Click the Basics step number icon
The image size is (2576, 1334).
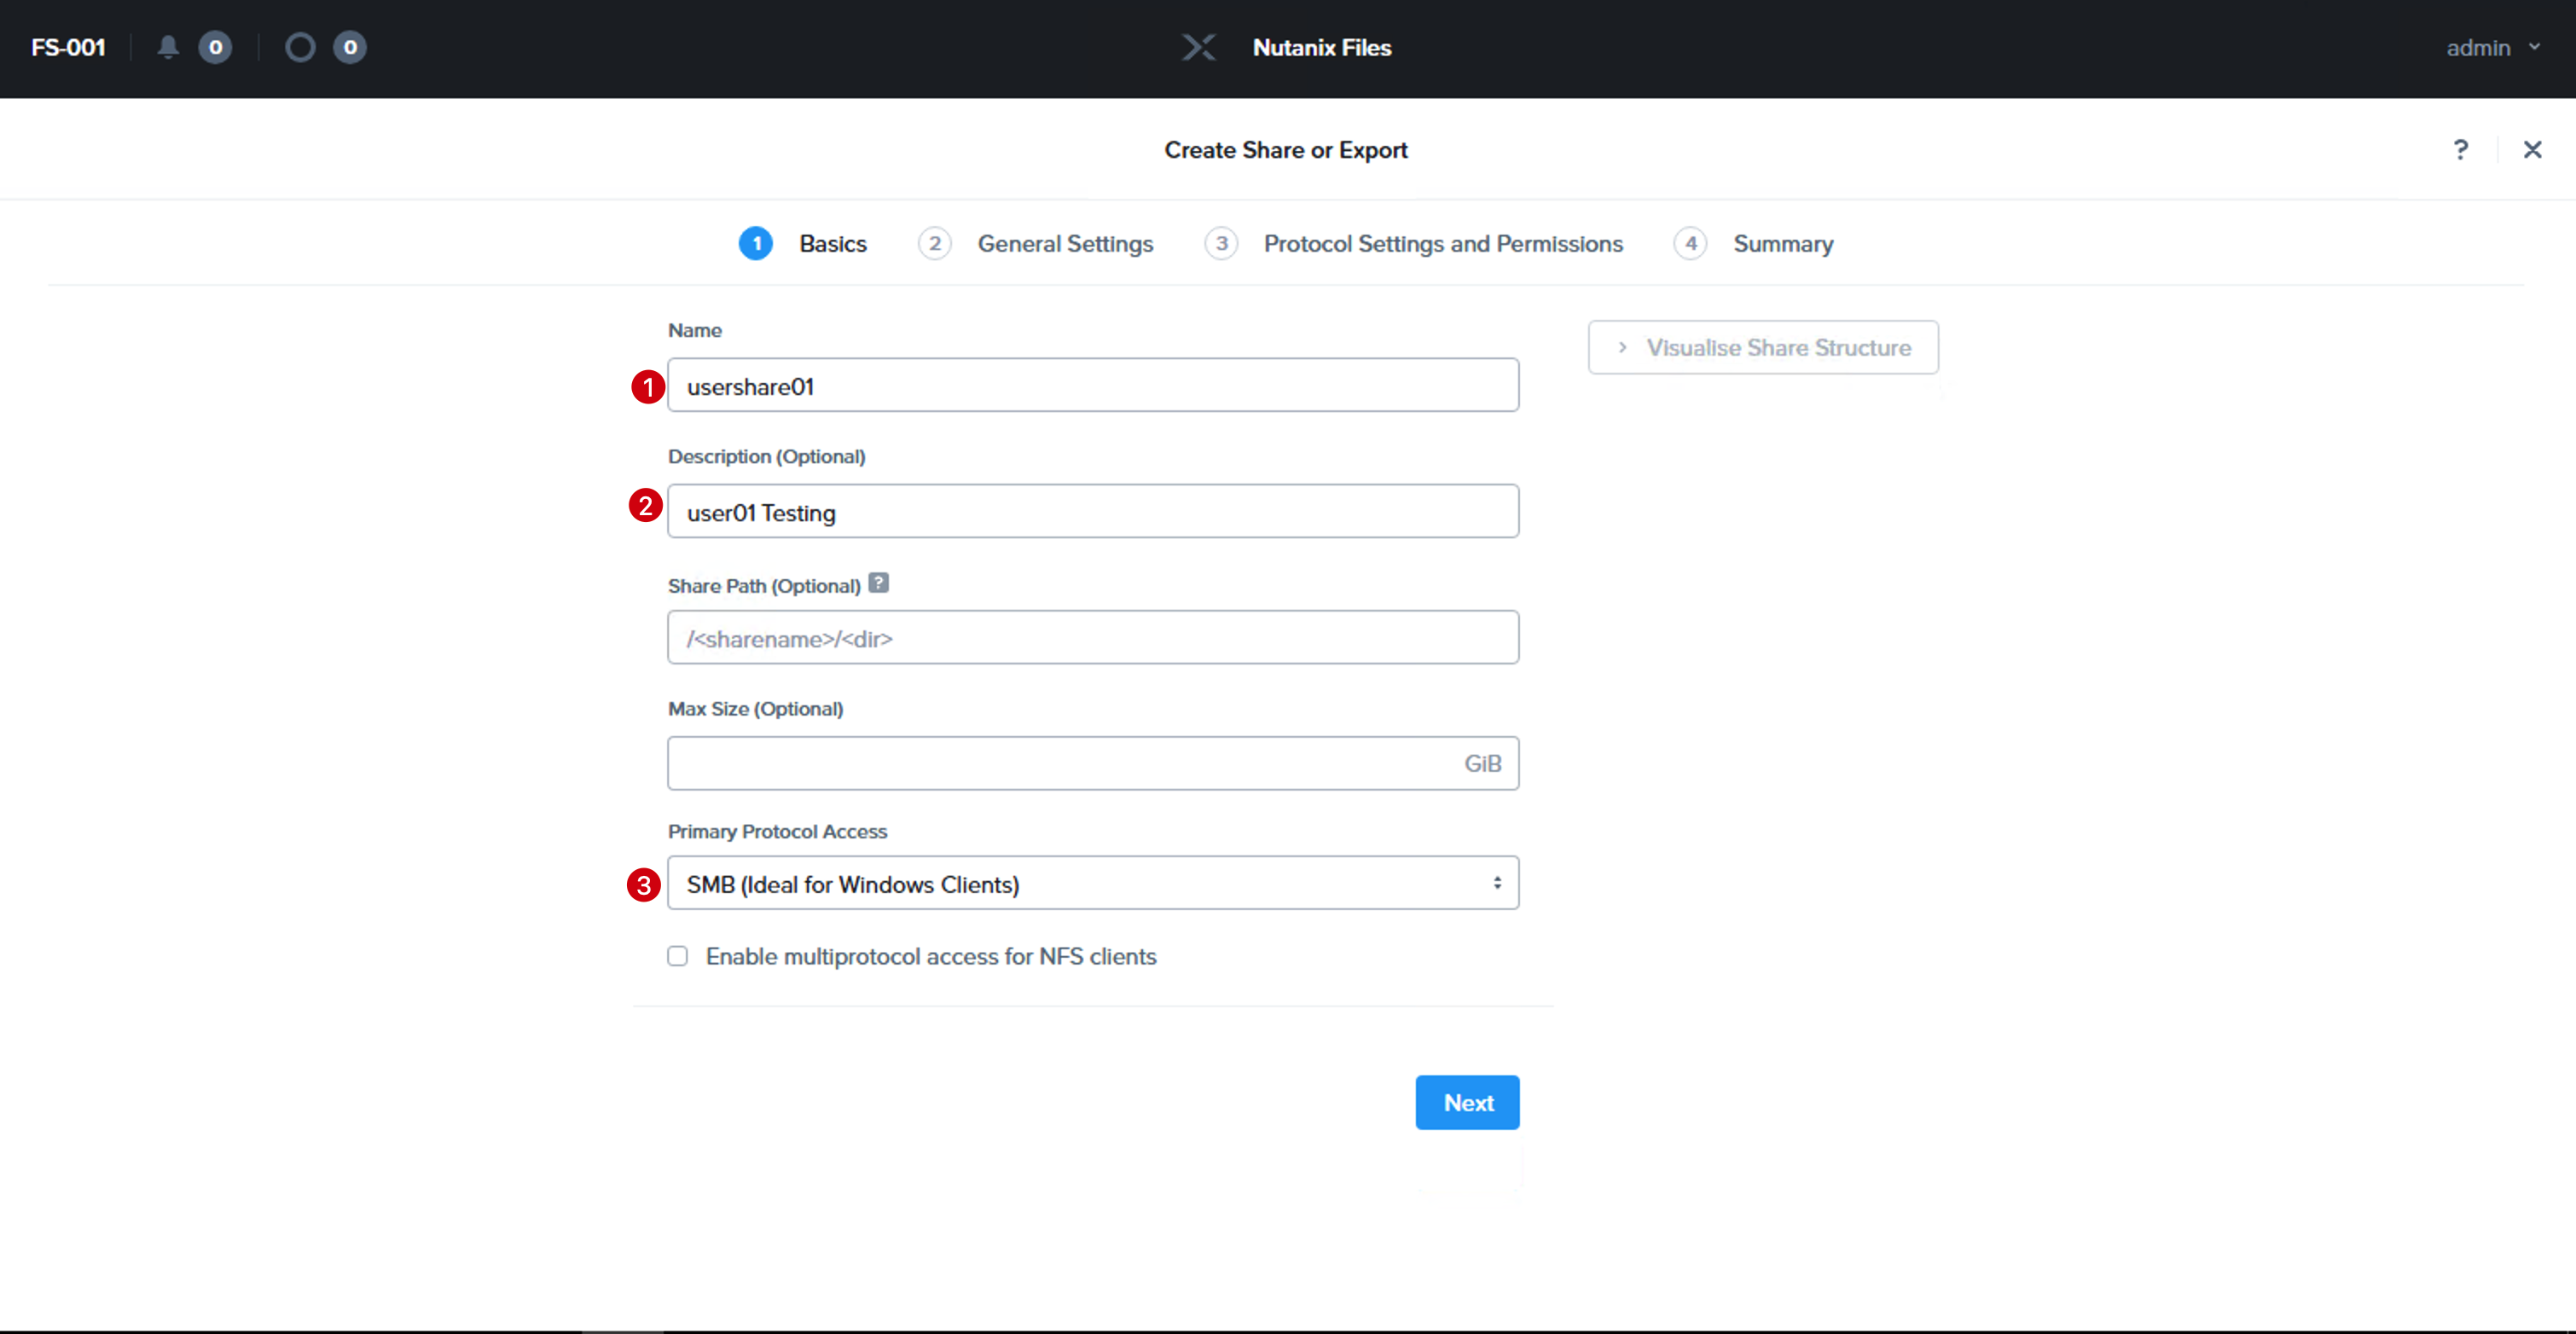pos(756,243)
